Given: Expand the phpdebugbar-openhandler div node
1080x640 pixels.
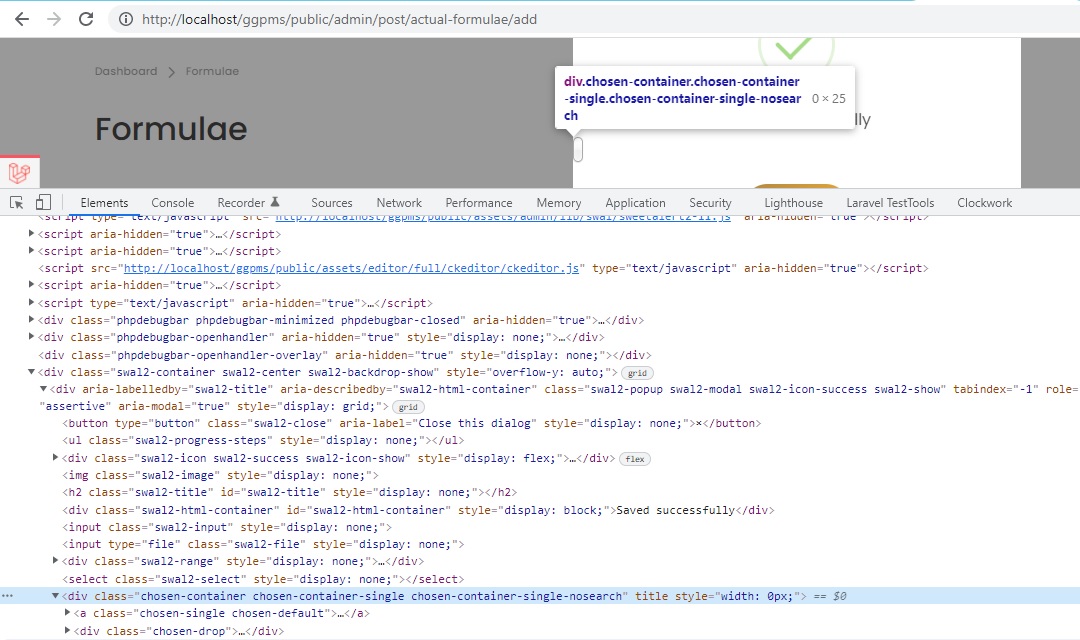Looking at the screenshot, I should (31, 337).
